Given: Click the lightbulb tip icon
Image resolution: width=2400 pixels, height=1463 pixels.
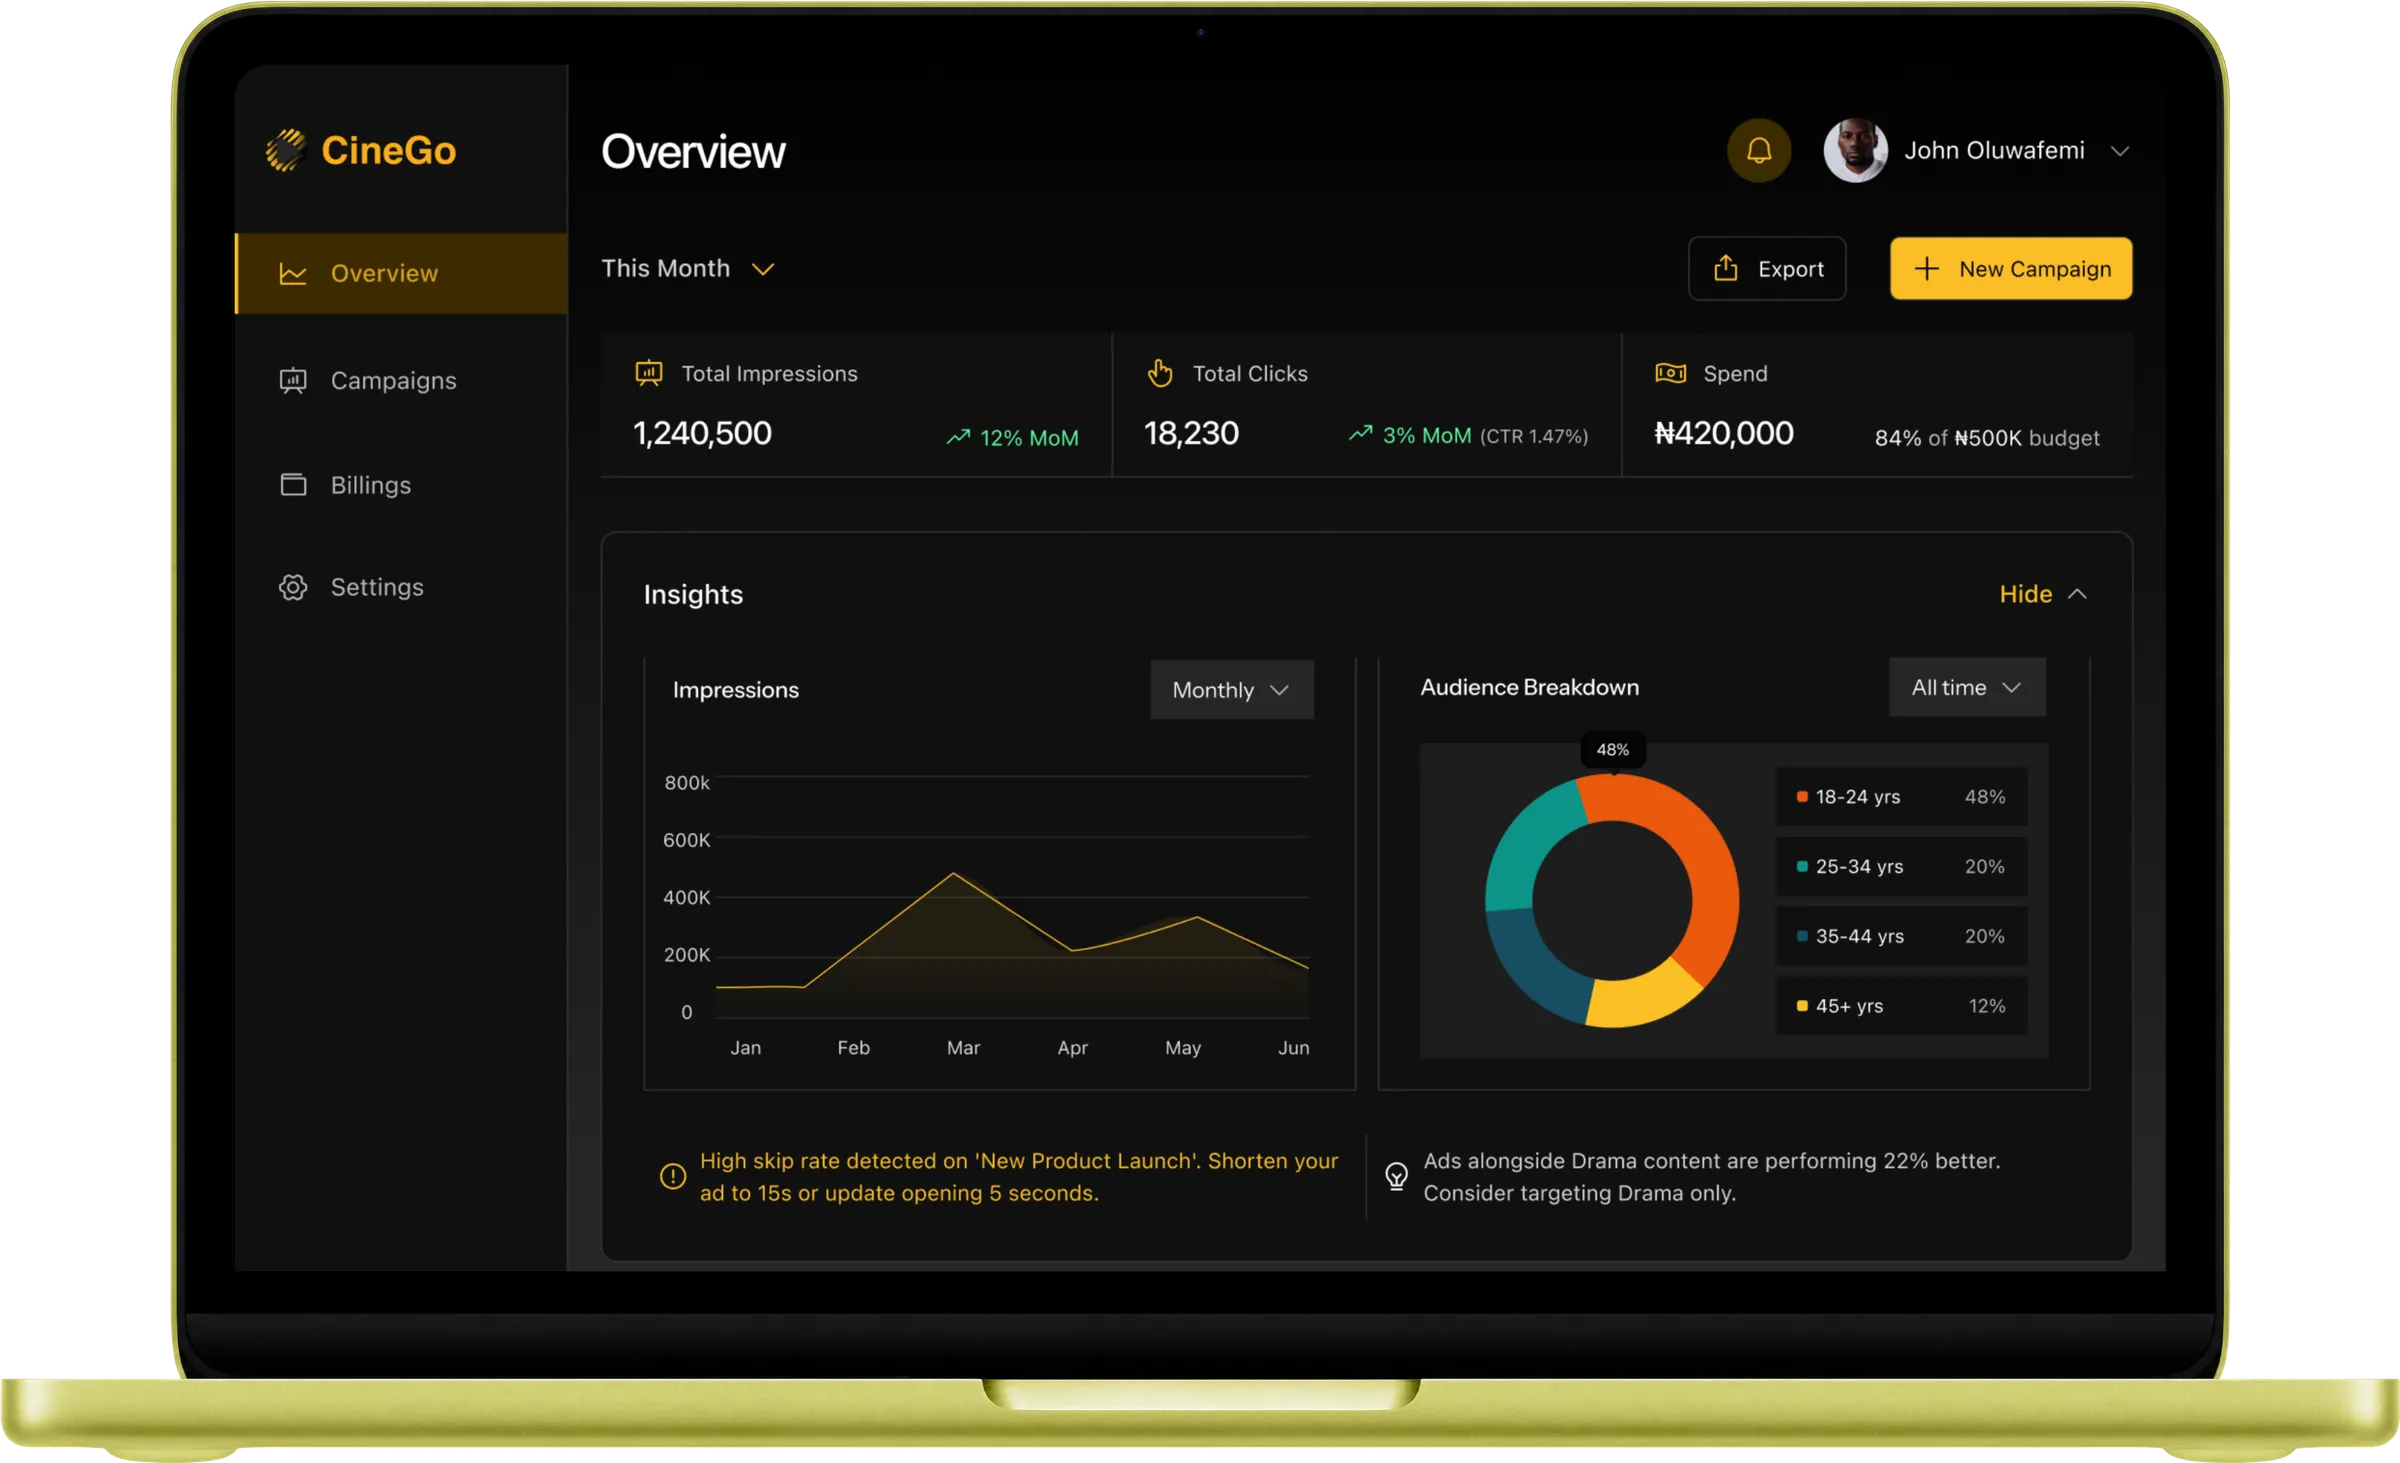Looking at the screenshot, I should (x=1396, y=1176).
